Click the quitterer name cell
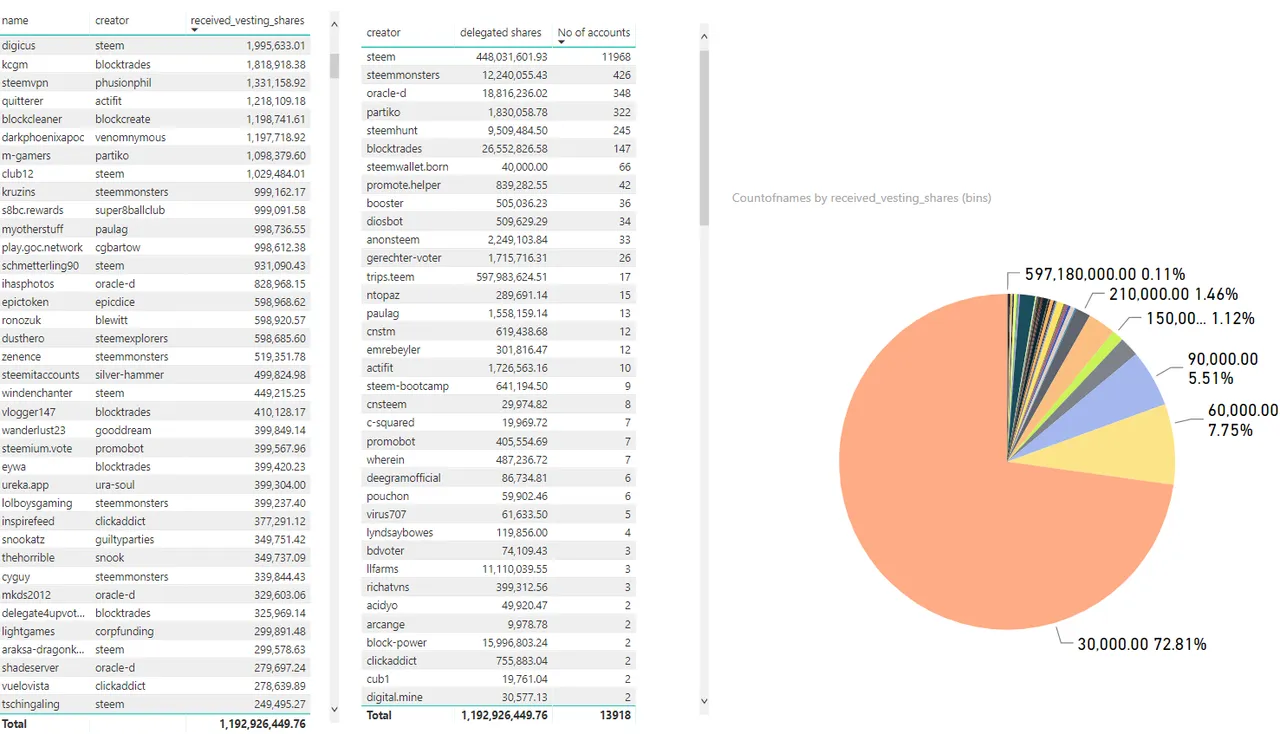Image resolution: width=1280 pixels, height=734 pixels. pyautogui.click(x=23, y=101)
